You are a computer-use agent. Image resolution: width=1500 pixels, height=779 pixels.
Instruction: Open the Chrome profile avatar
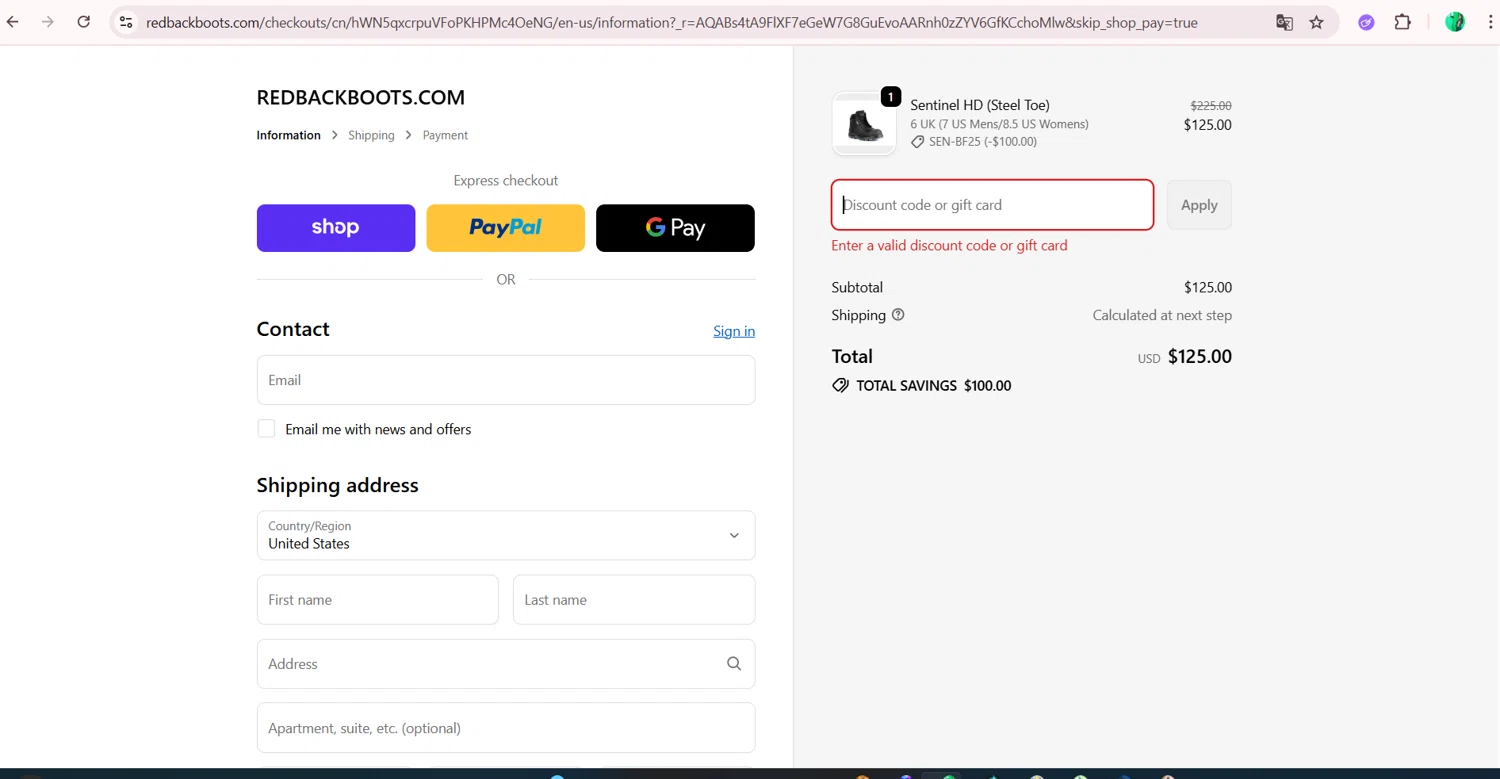click(x=1455, y=22)
